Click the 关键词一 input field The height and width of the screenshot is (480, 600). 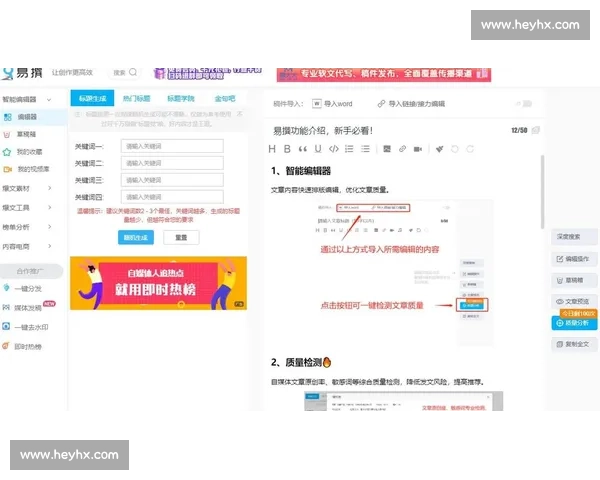(172, 146)
